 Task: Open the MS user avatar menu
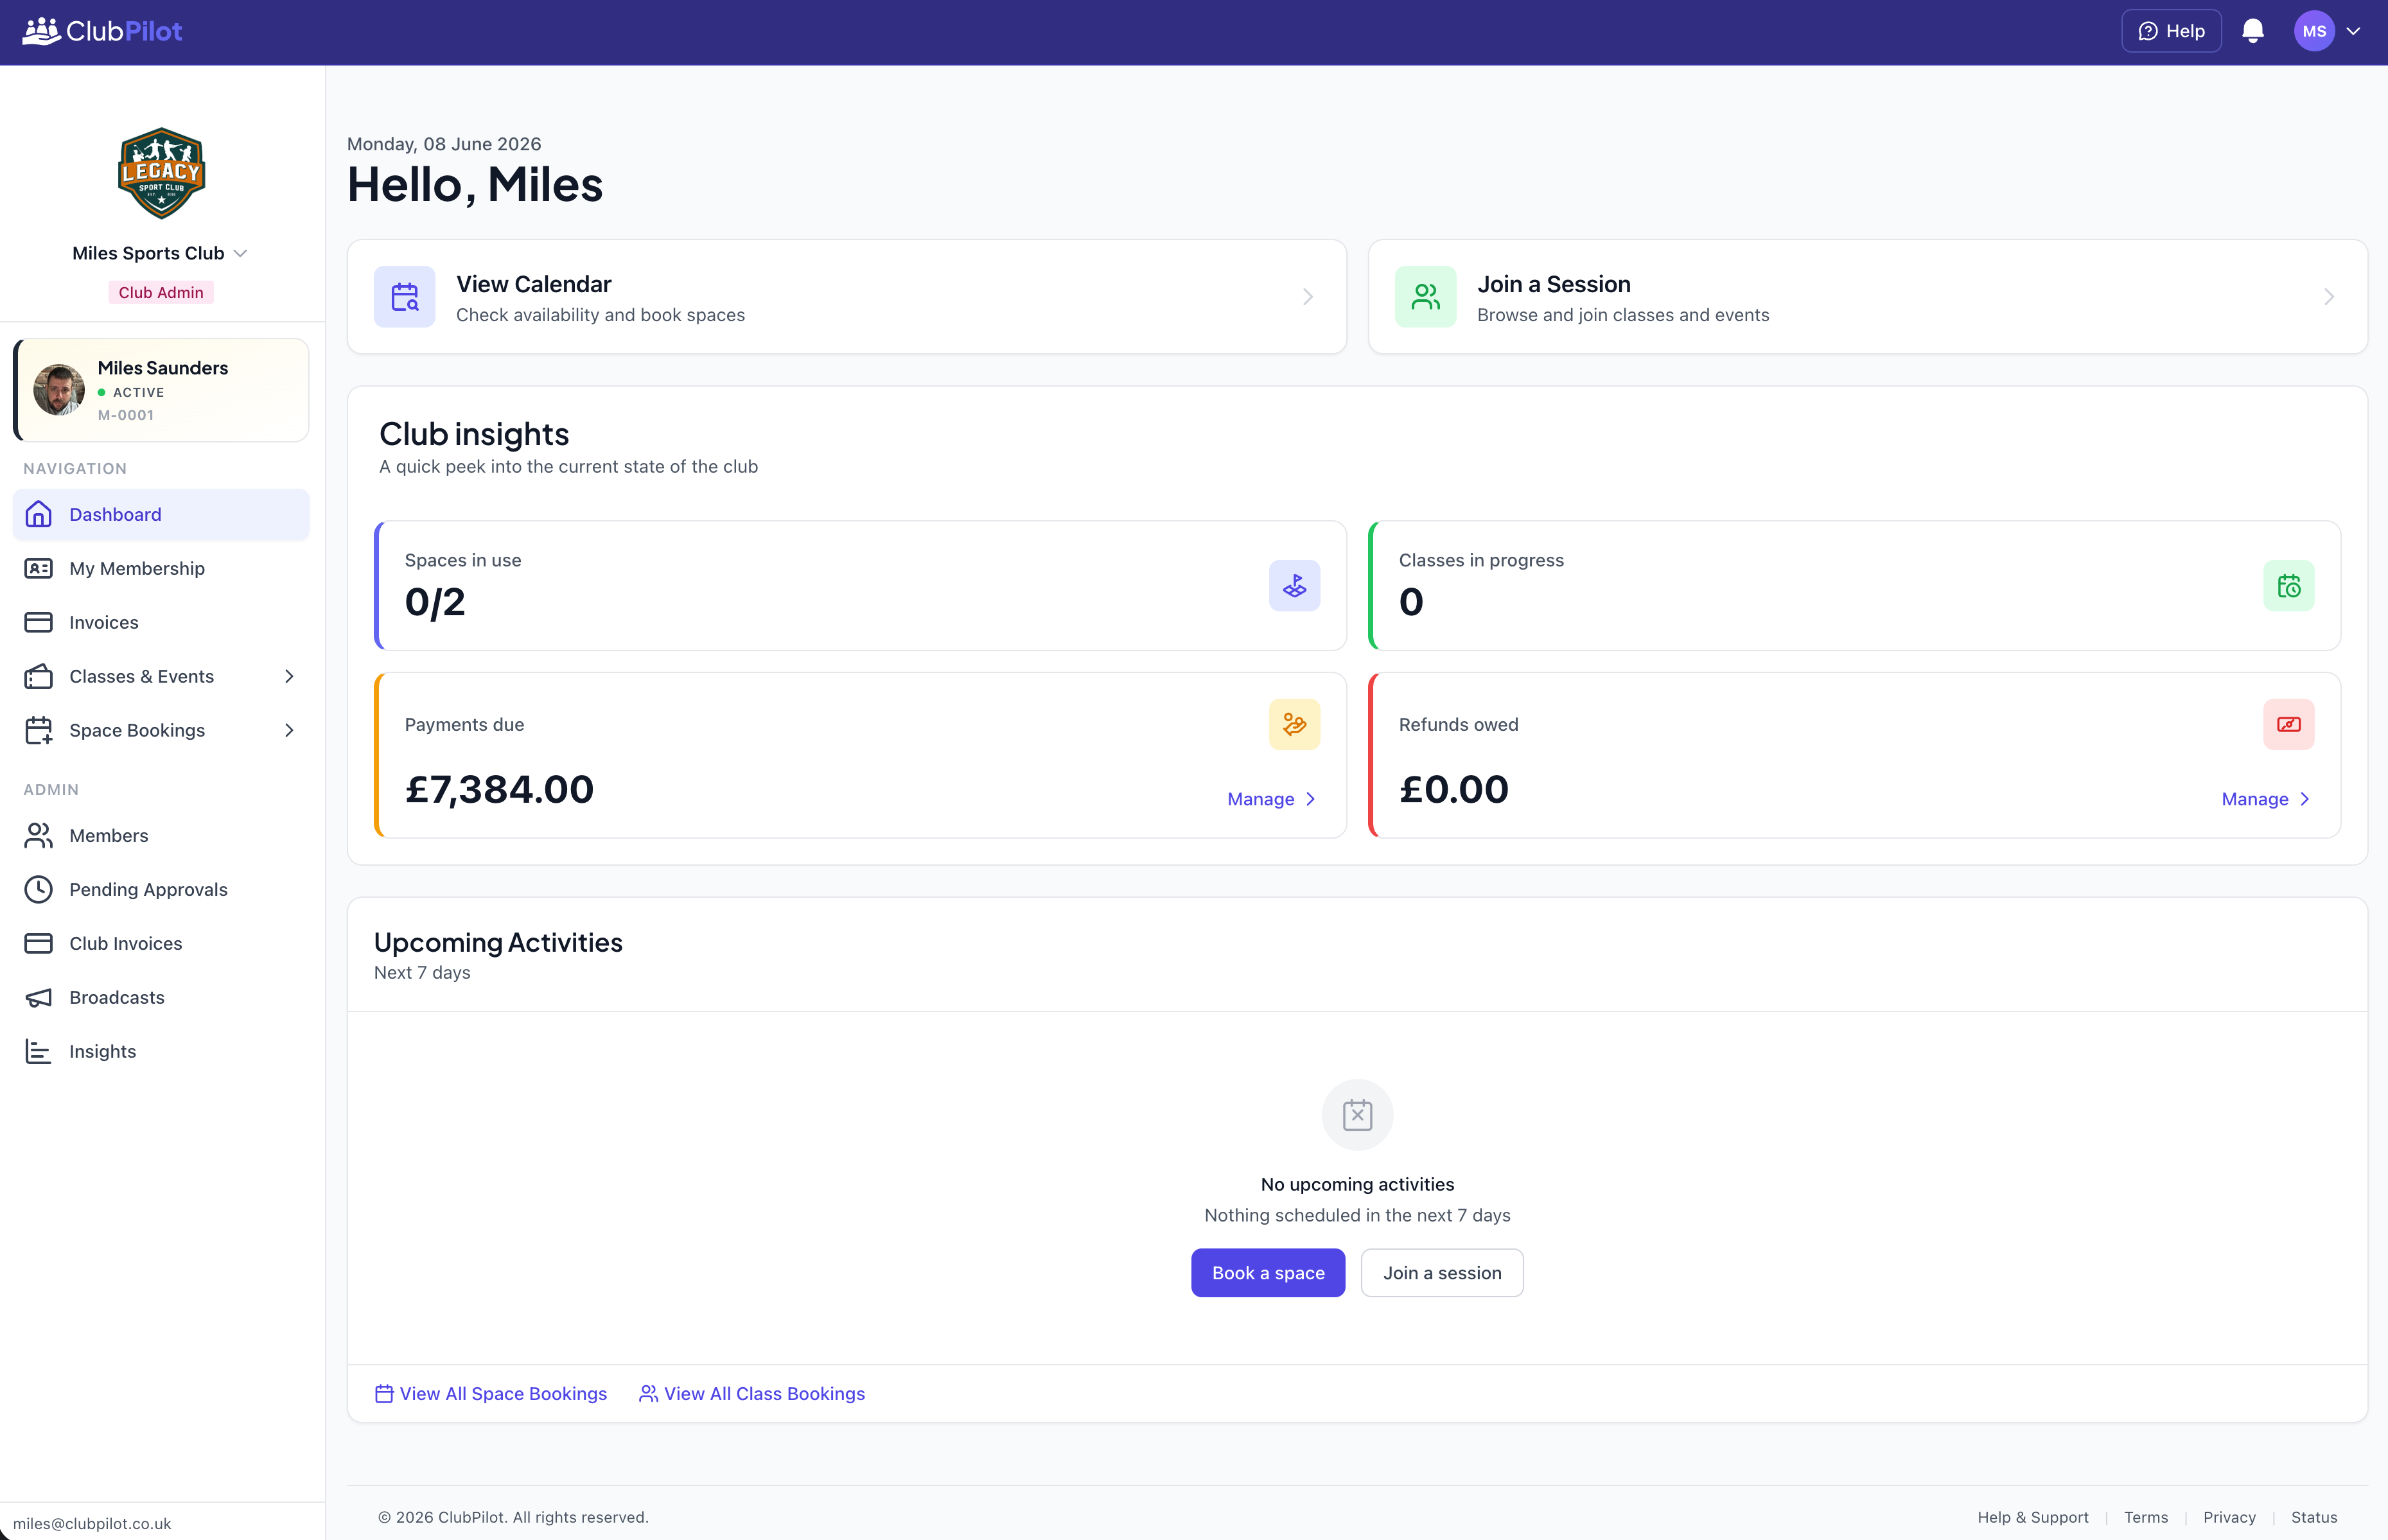pos(2313,31)
